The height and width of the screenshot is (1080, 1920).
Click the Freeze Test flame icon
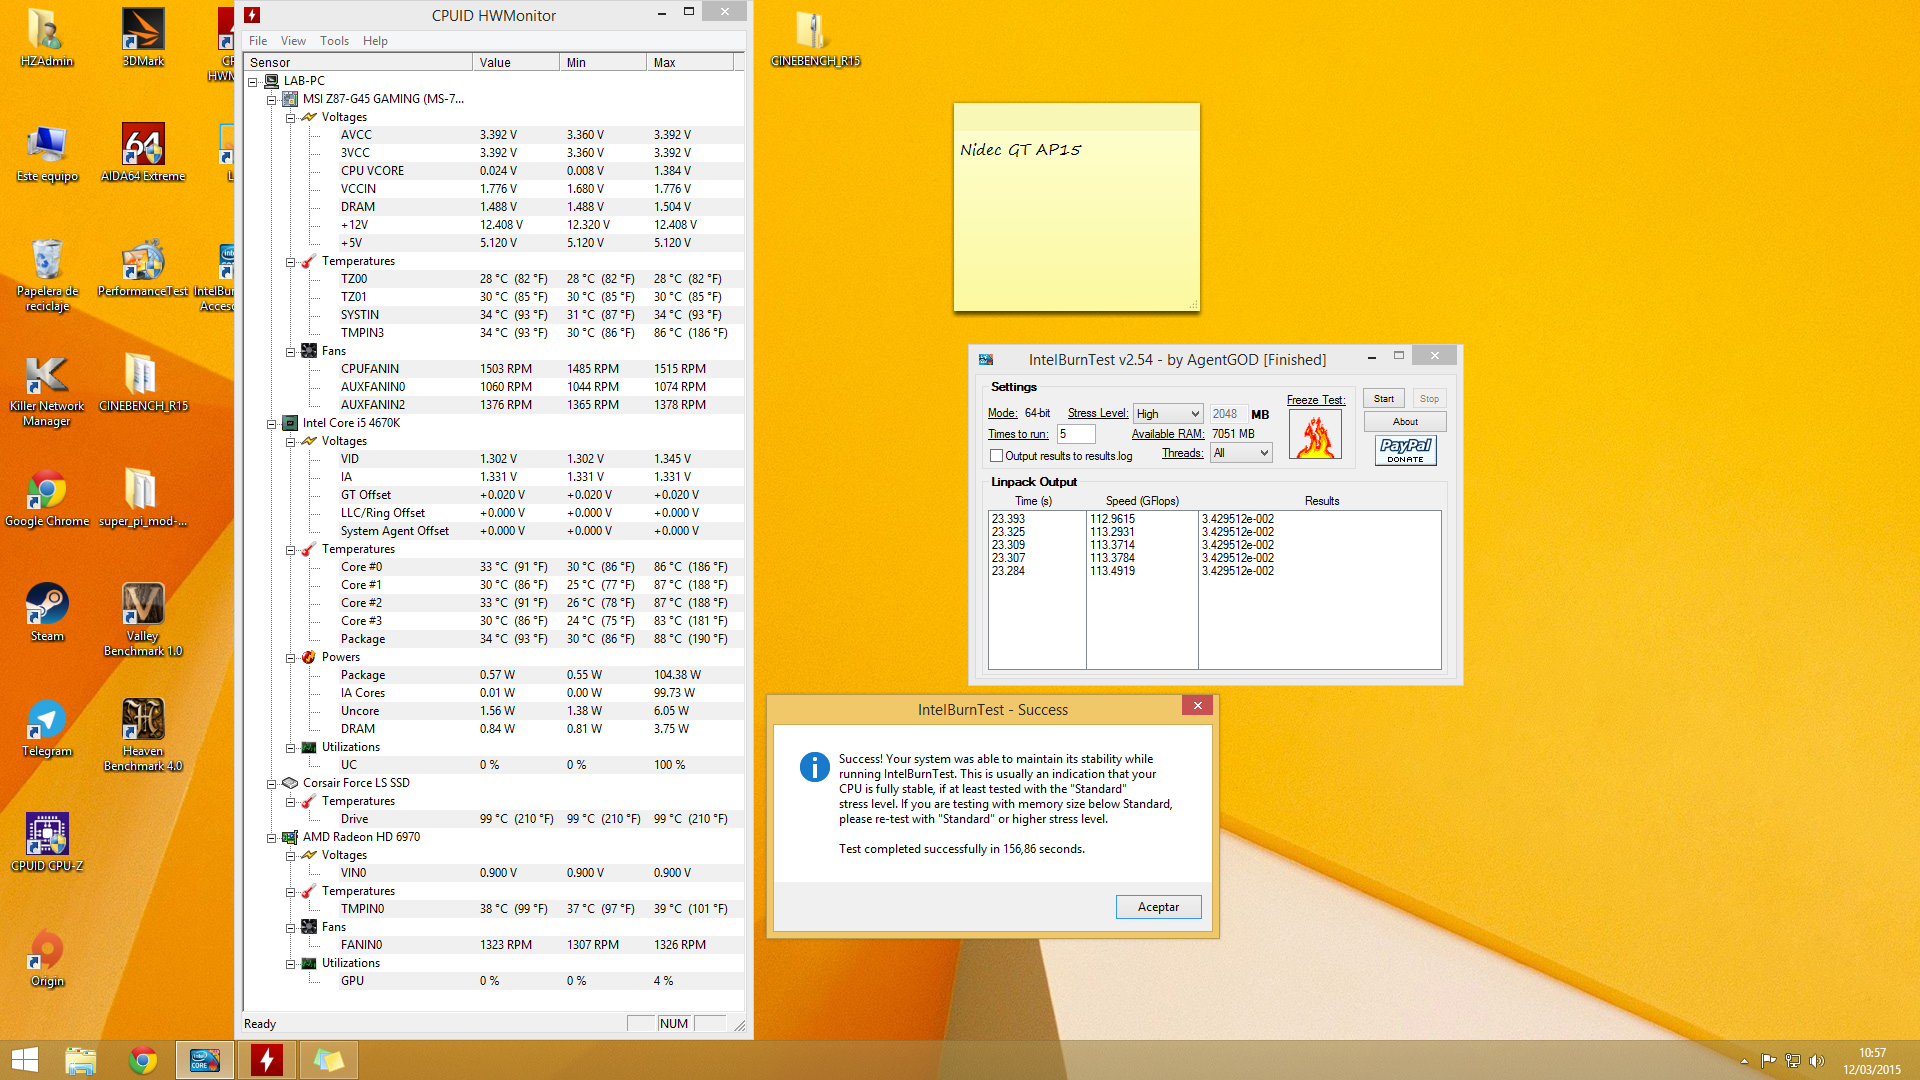point(1315,435)
